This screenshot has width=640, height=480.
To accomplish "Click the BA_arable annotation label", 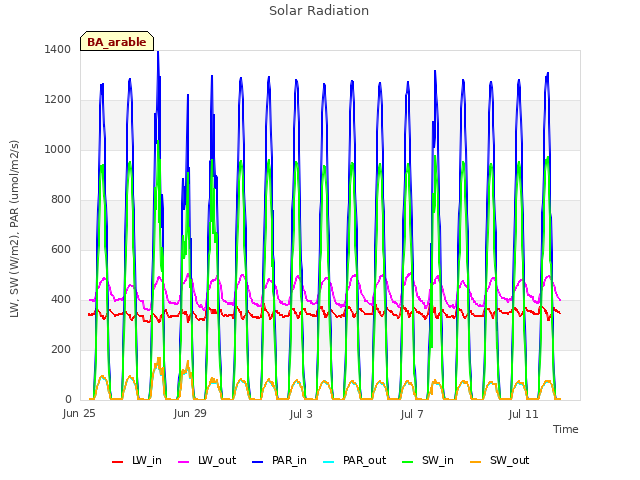I will 117,41.
